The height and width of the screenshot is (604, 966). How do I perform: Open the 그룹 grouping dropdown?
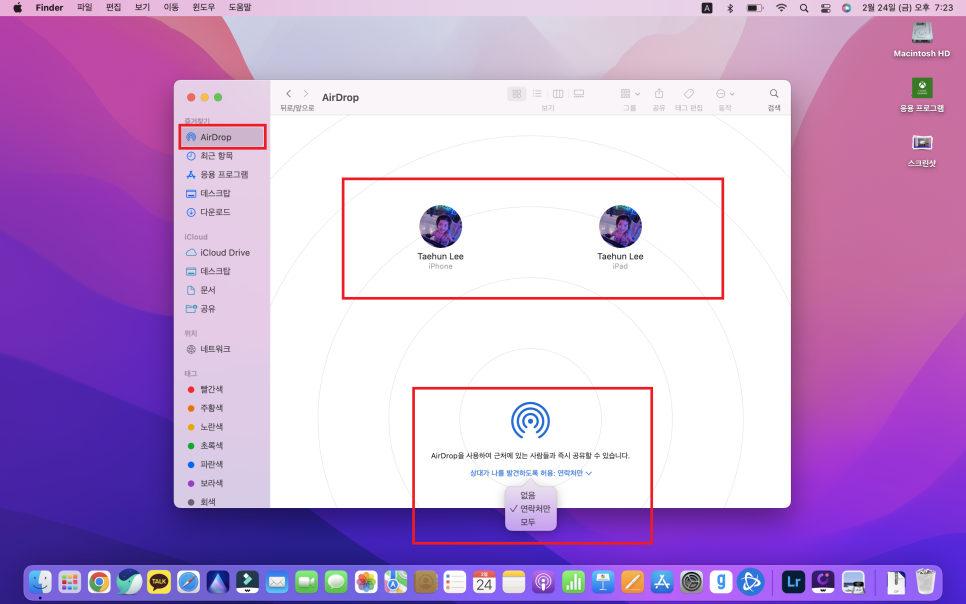click(630, 94)
